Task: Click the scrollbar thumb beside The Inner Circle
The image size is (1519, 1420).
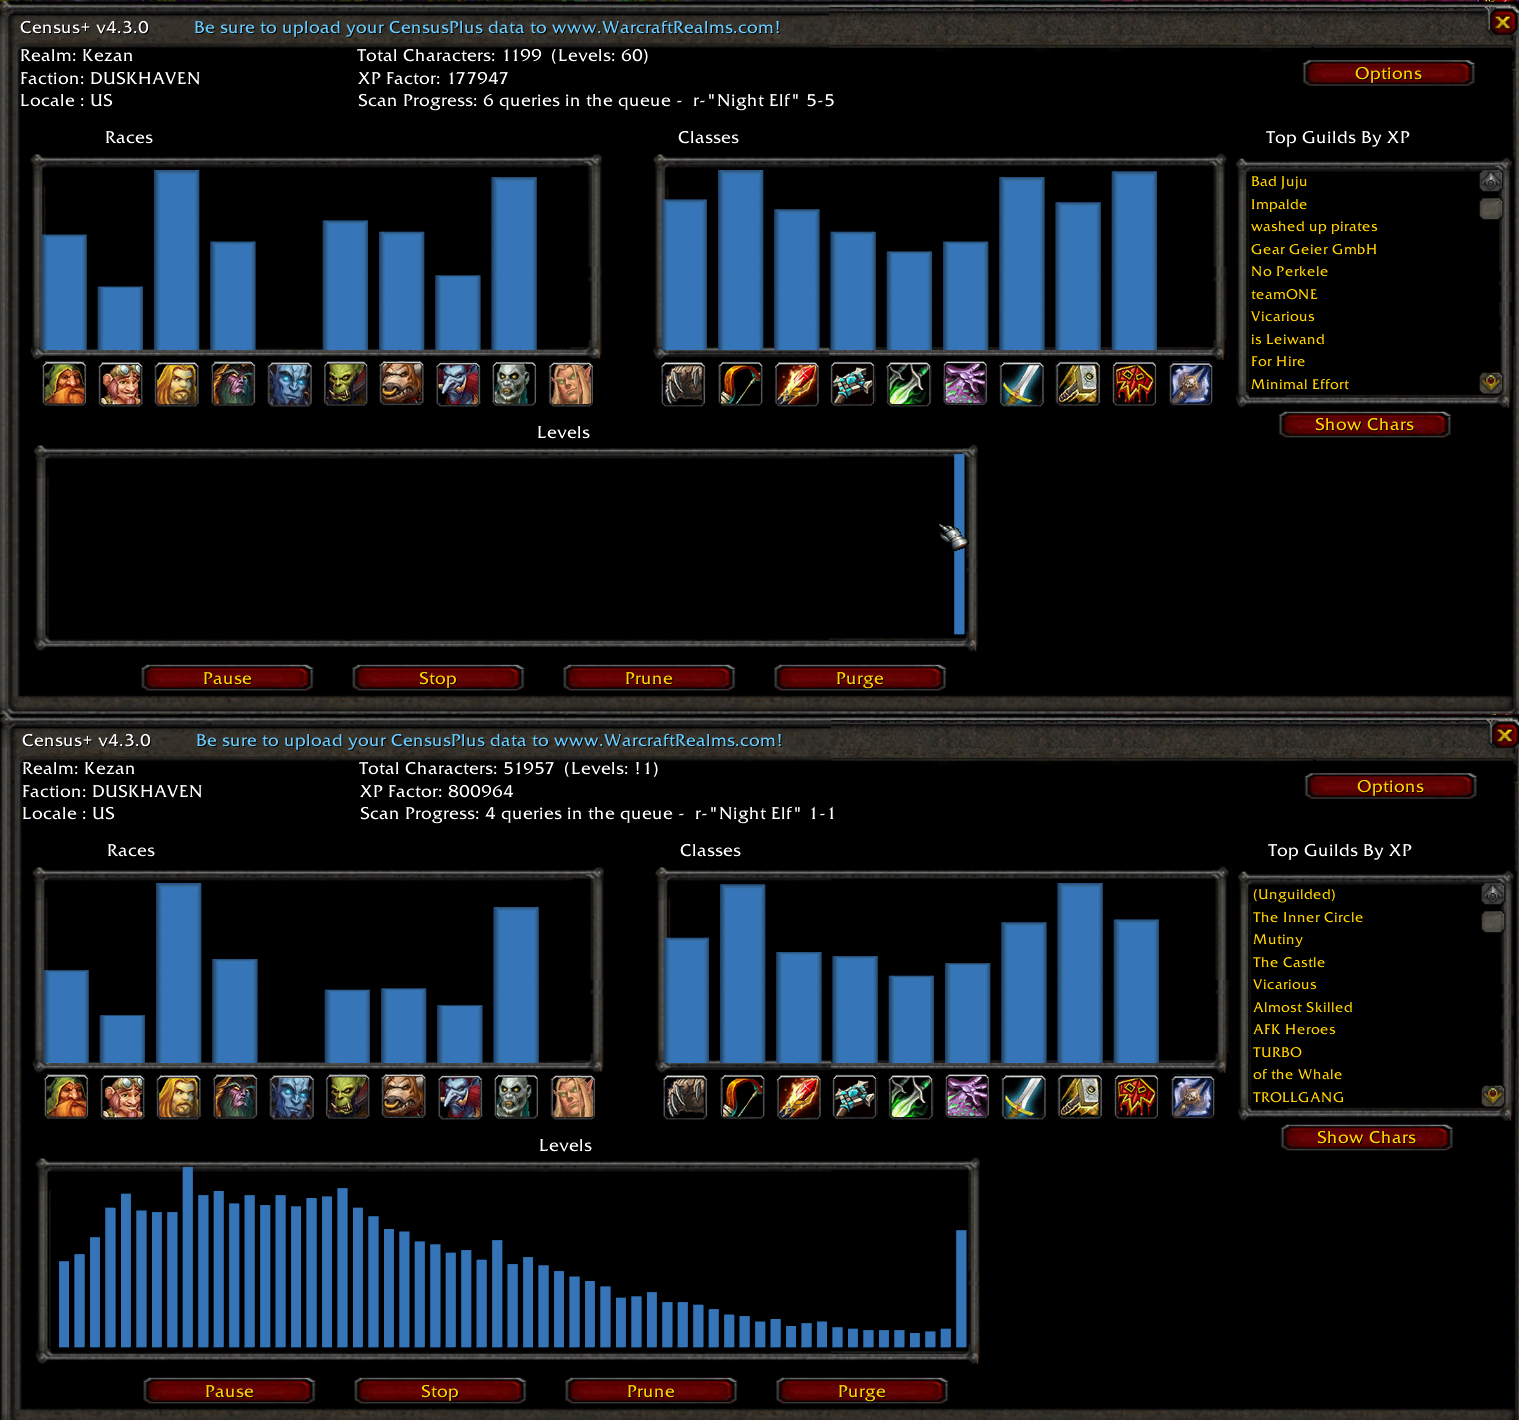Action: point(1493,921)
